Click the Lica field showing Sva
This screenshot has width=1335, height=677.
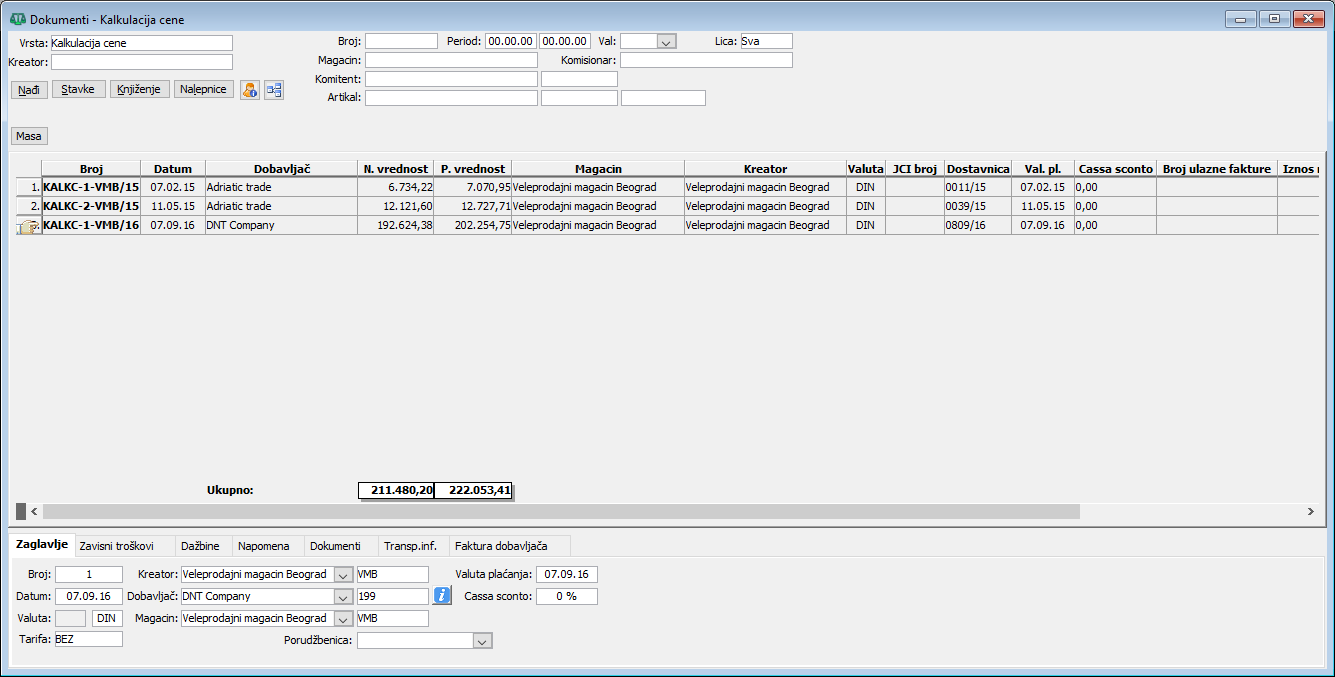click(x=766, y=41)
